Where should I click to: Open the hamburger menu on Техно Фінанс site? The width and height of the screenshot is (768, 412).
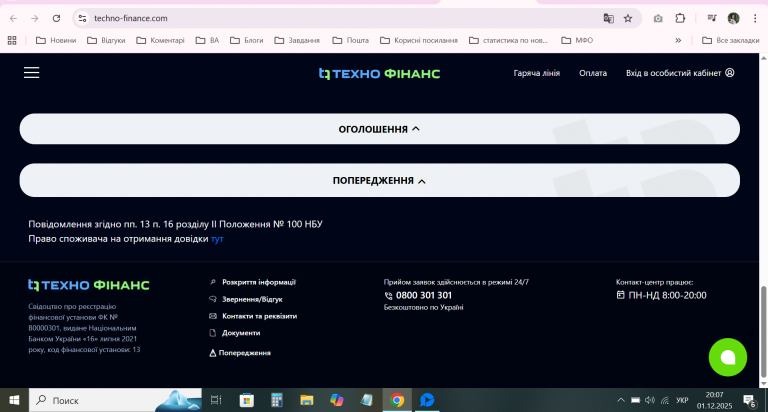[31, 73]
